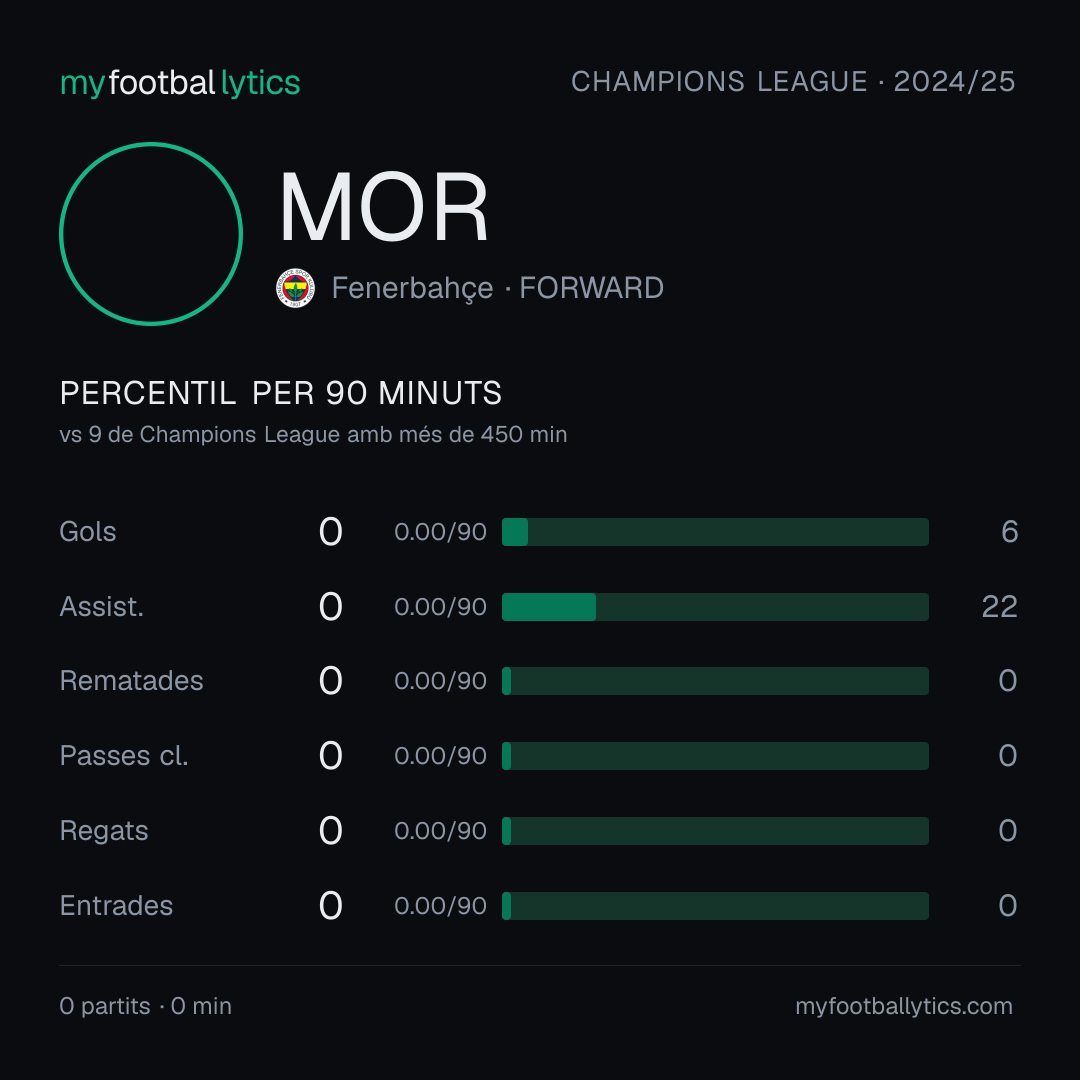Click the 0 partits · 0 min text
The image size is (1080, 1080).
(x=145, y=1006)
